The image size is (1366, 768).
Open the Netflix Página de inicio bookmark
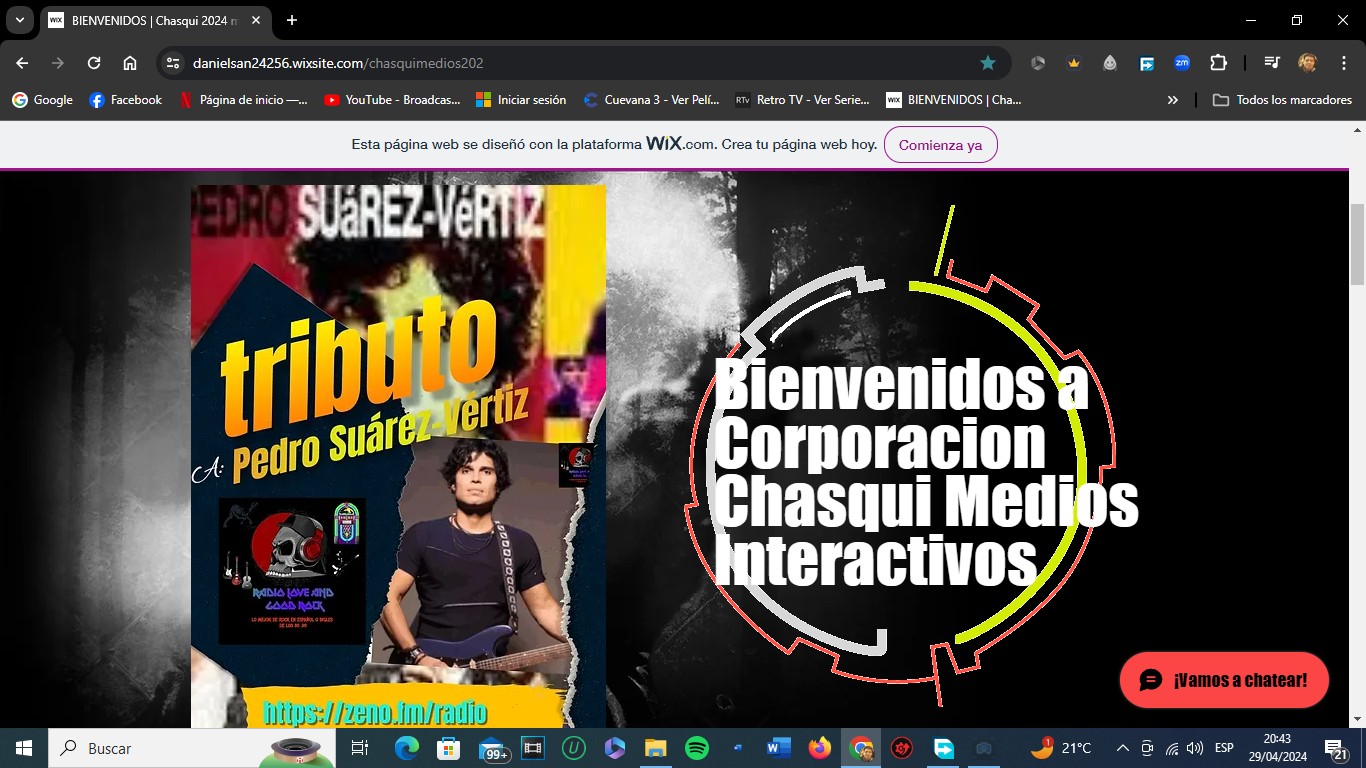click(244, 100)
